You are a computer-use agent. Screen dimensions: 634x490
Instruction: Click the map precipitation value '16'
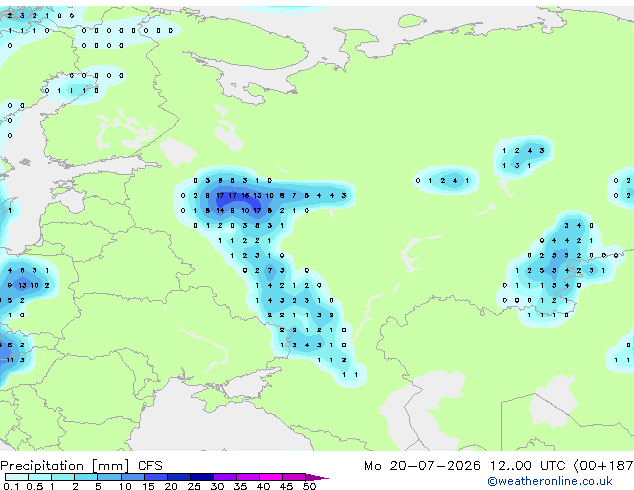point(245,196)
